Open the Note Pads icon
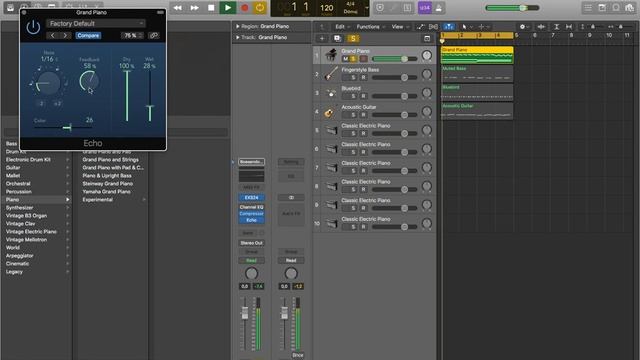 602,8
